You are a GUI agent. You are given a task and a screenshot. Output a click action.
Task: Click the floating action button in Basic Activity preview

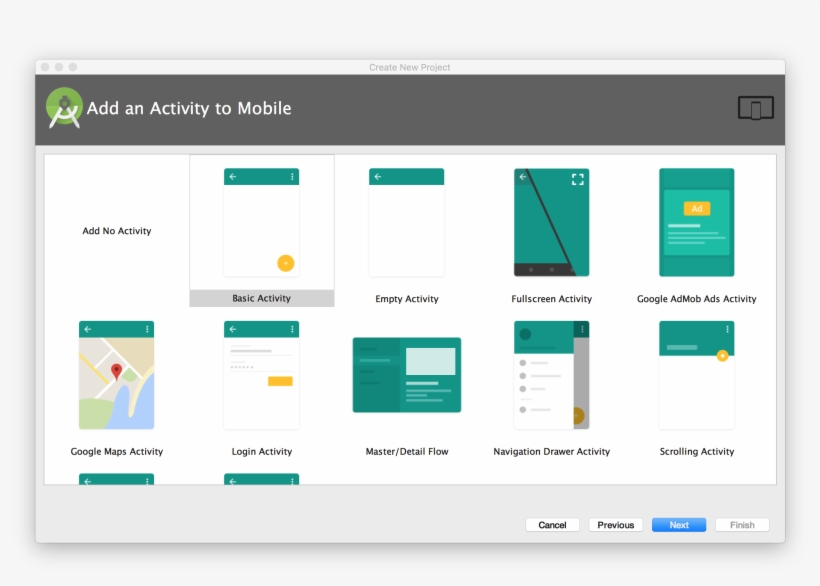(x=285, y=263)
